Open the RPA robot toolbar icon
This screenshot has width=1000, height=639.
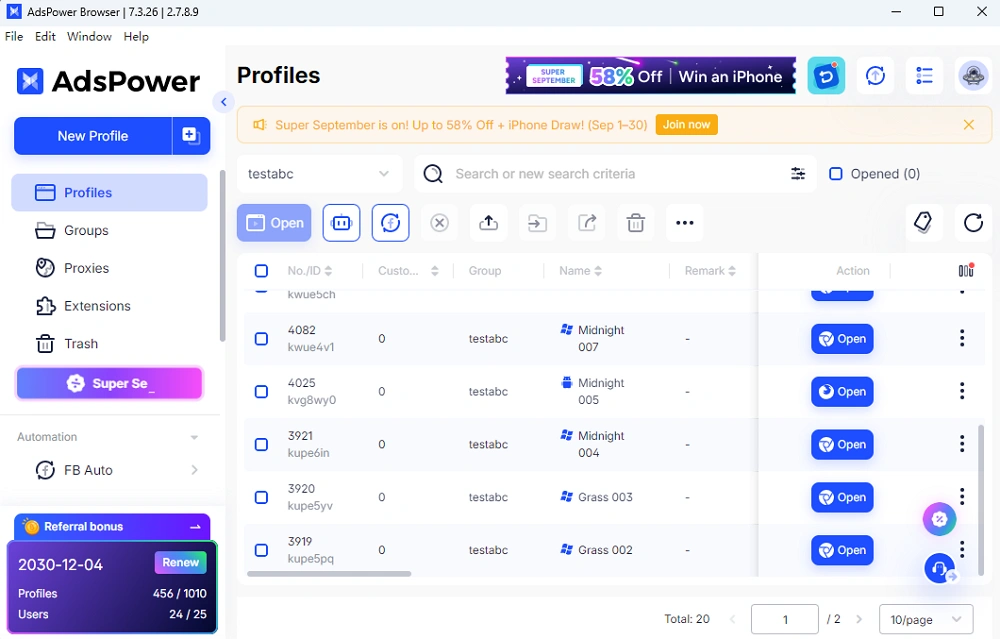pyautogui.click(x=341, y=223)
